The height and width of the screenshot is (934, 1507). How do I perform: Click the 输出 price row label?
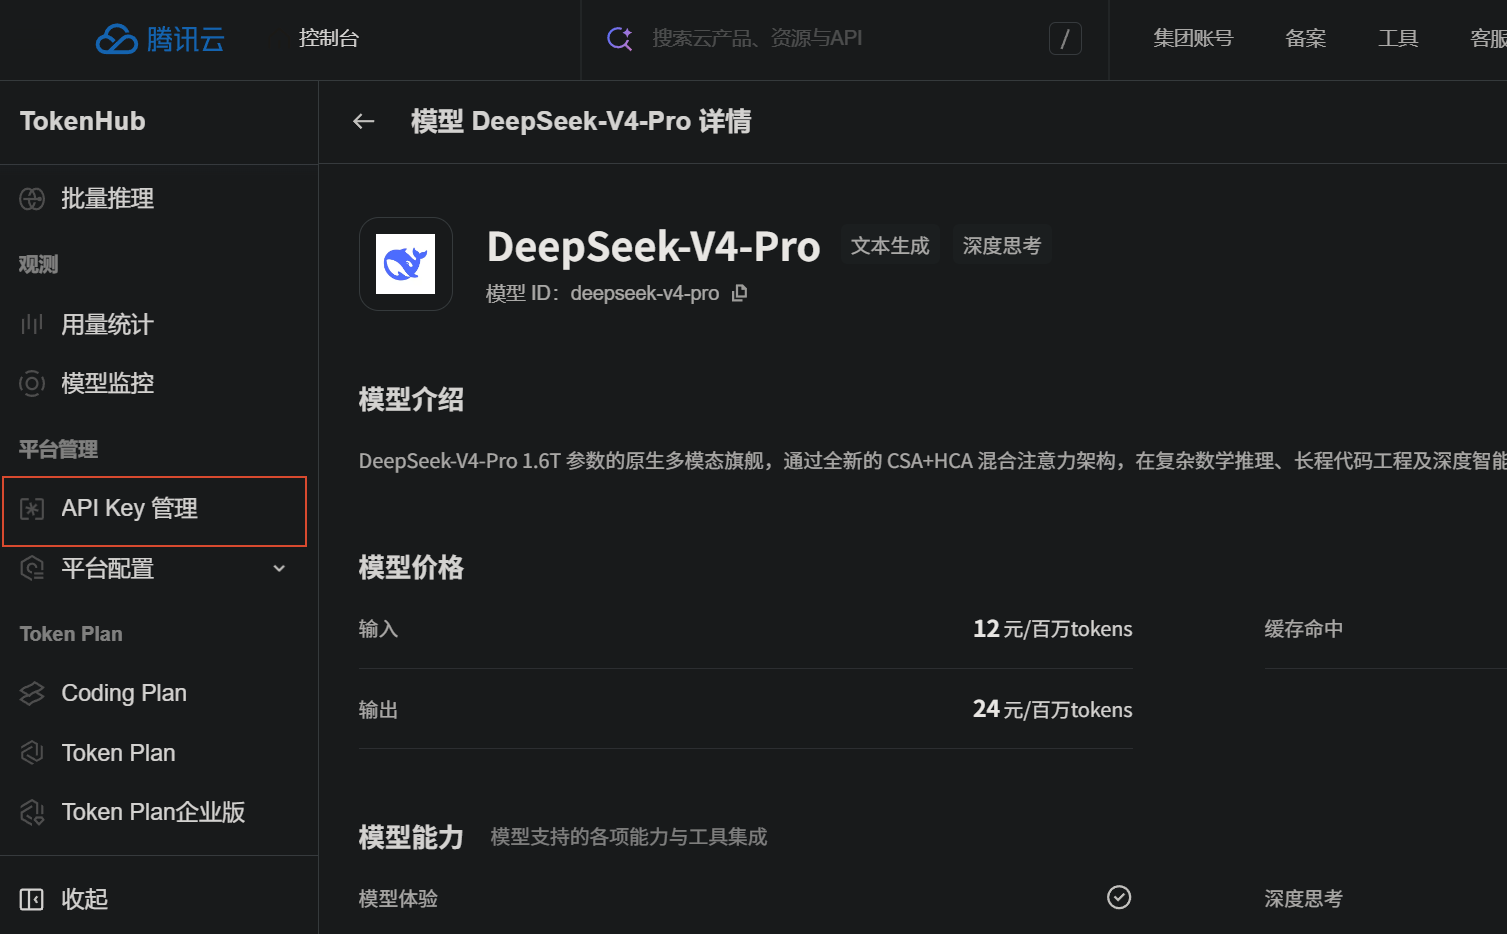(x=378, y=710)
